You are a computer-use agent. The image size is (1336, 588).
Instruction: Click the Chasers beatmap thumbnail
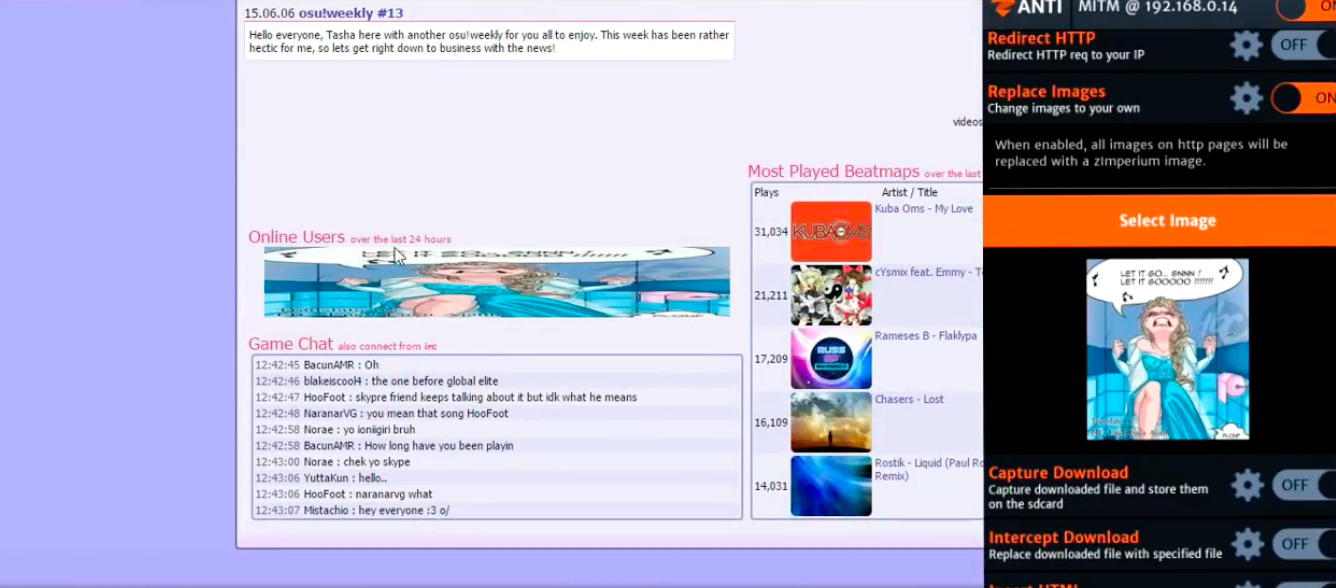(831, 422)
